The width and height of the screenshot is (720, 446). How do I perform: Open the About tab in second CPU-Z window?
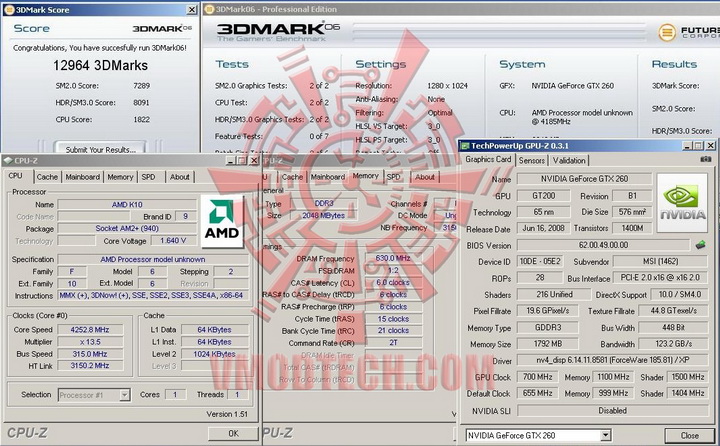tap(425, 177)
